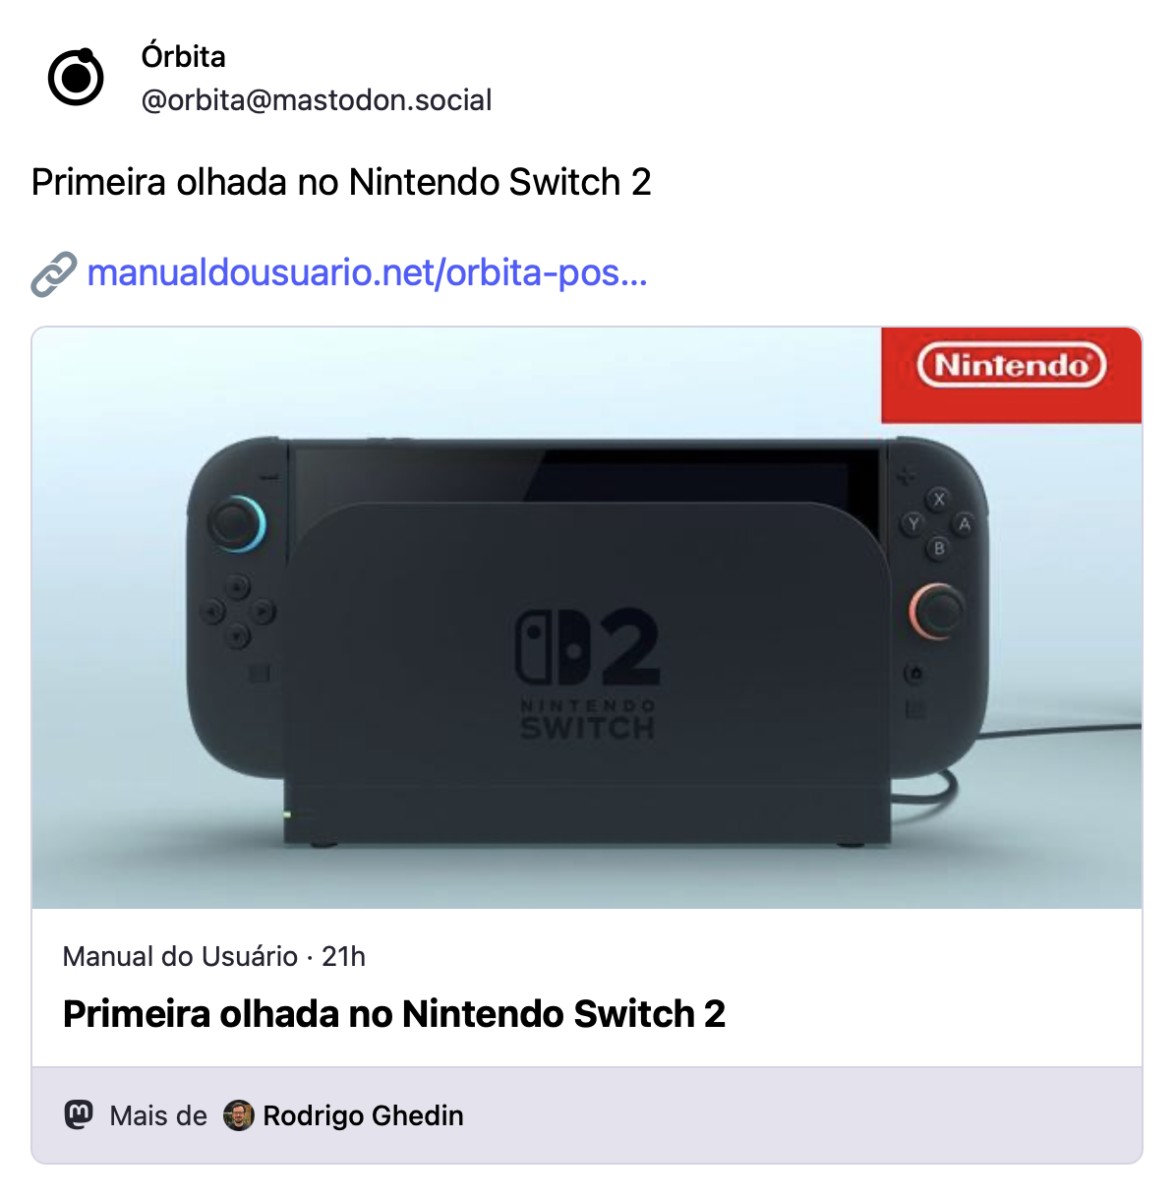Open Rodrigo Ghedin's small avatar photo

coord(238,1115)
